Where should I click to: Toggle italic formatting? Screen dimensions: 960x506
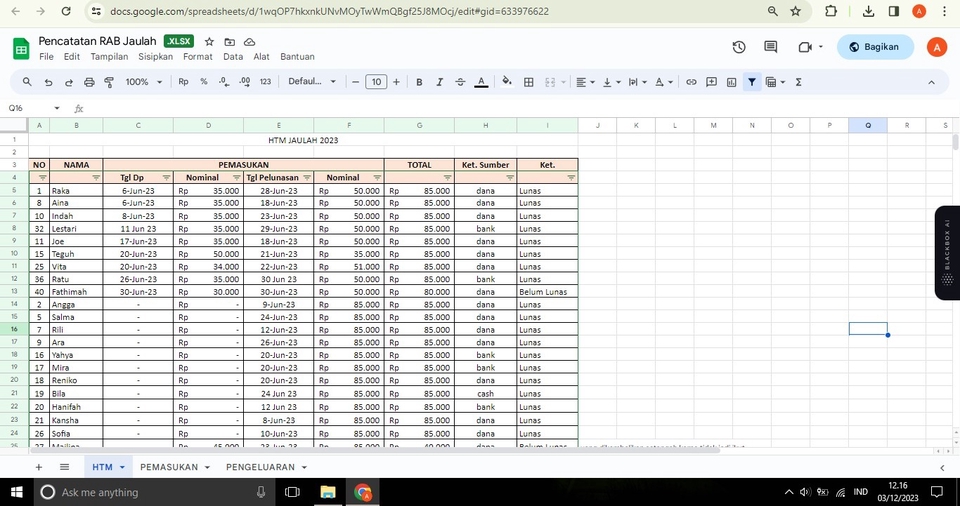[440, 82]
